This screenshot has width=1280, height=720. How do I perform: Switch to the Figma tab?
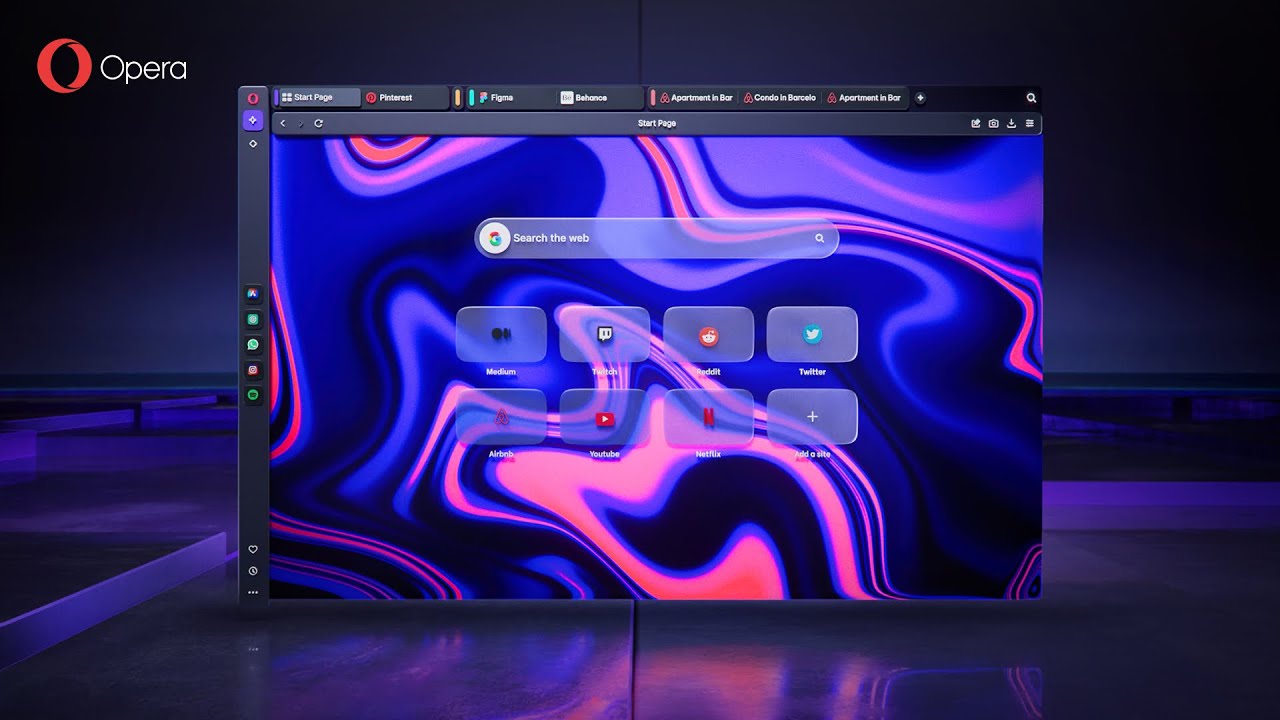tap(497, 97)
